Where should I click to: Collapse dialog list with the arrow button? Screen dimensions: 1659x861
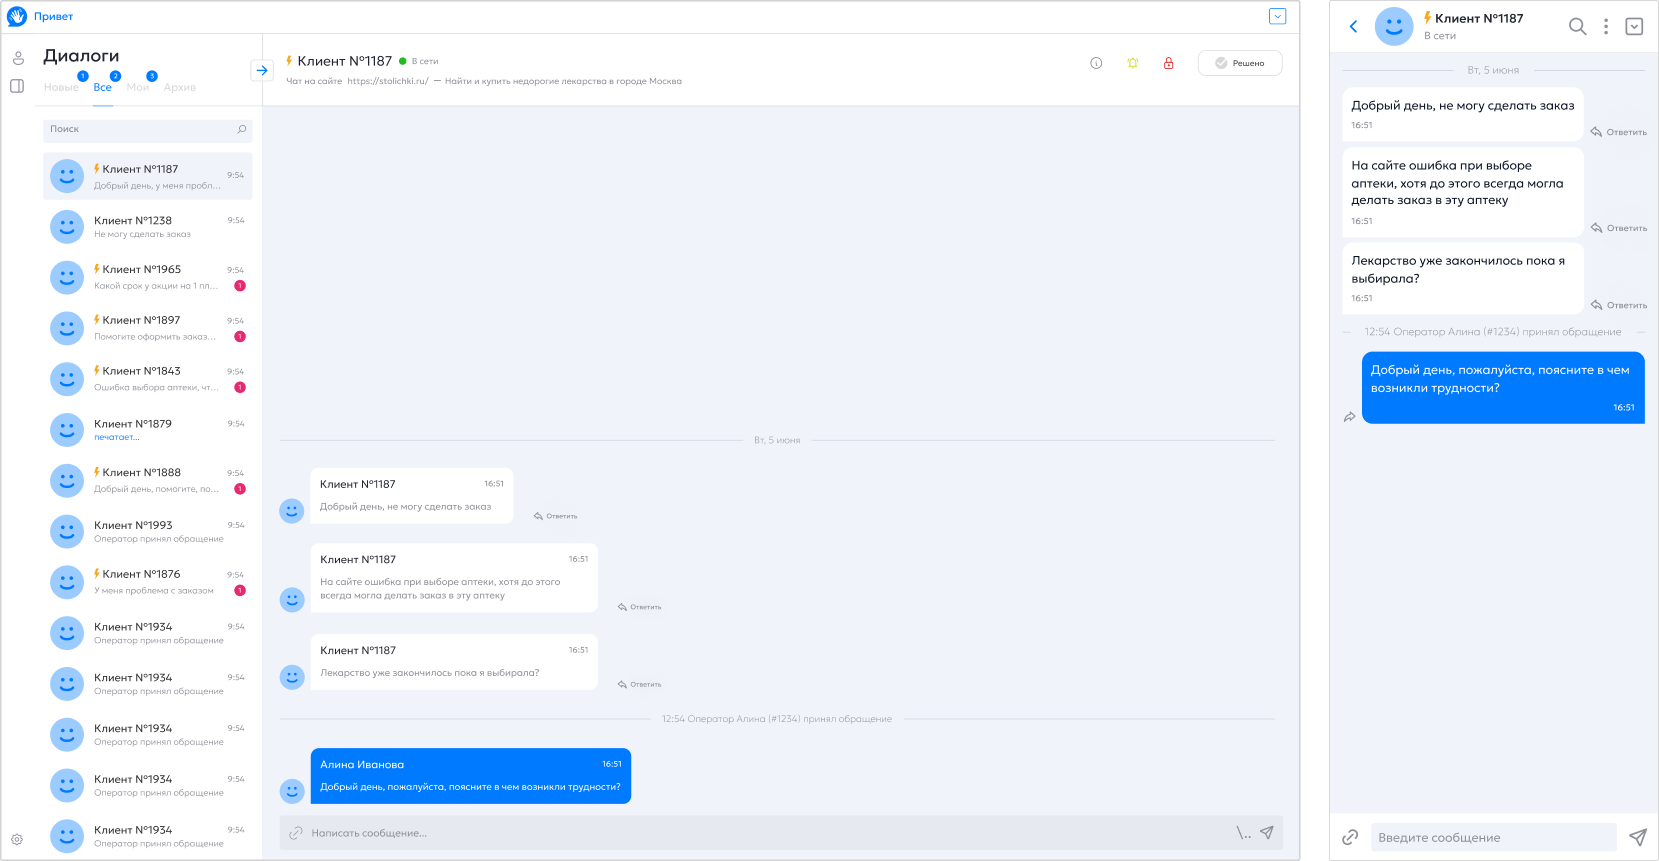pyautogui.click(x=261, y=70)
